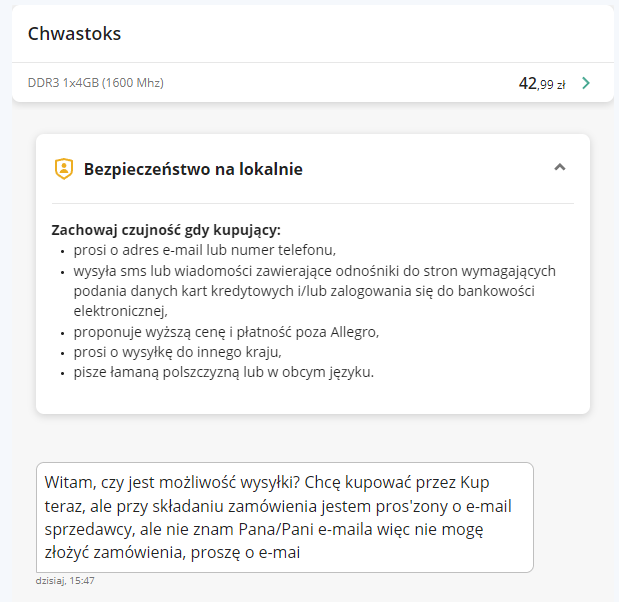
Task: Click the 'dzisiaj, 15:47' message timestamp
Action: pos(65,580)
